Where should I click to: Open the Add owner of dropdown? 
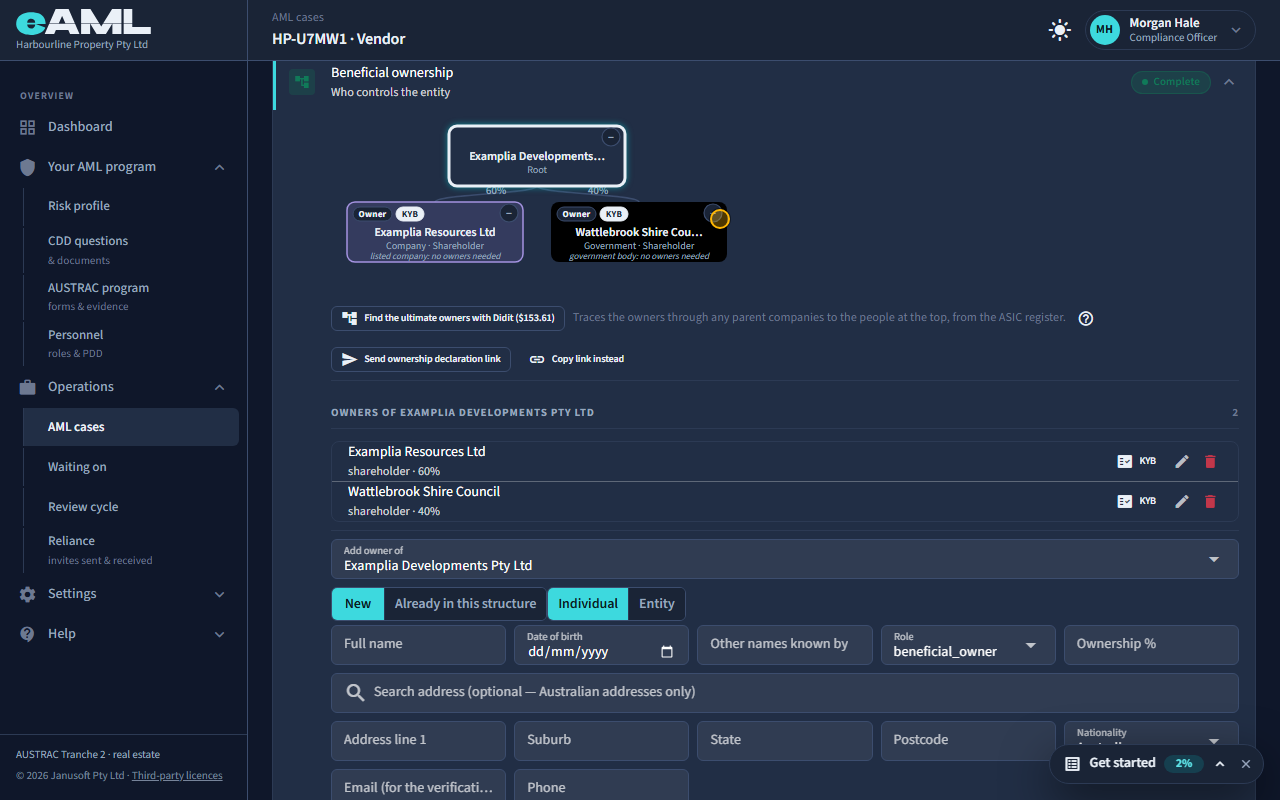[785, 559]
